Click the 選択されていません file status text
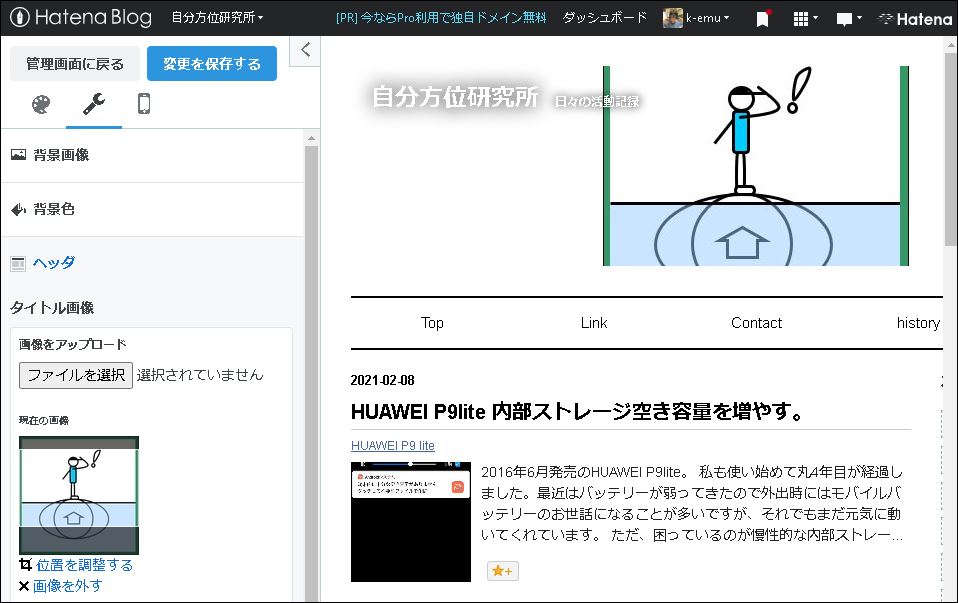 [x=200, y=375]
